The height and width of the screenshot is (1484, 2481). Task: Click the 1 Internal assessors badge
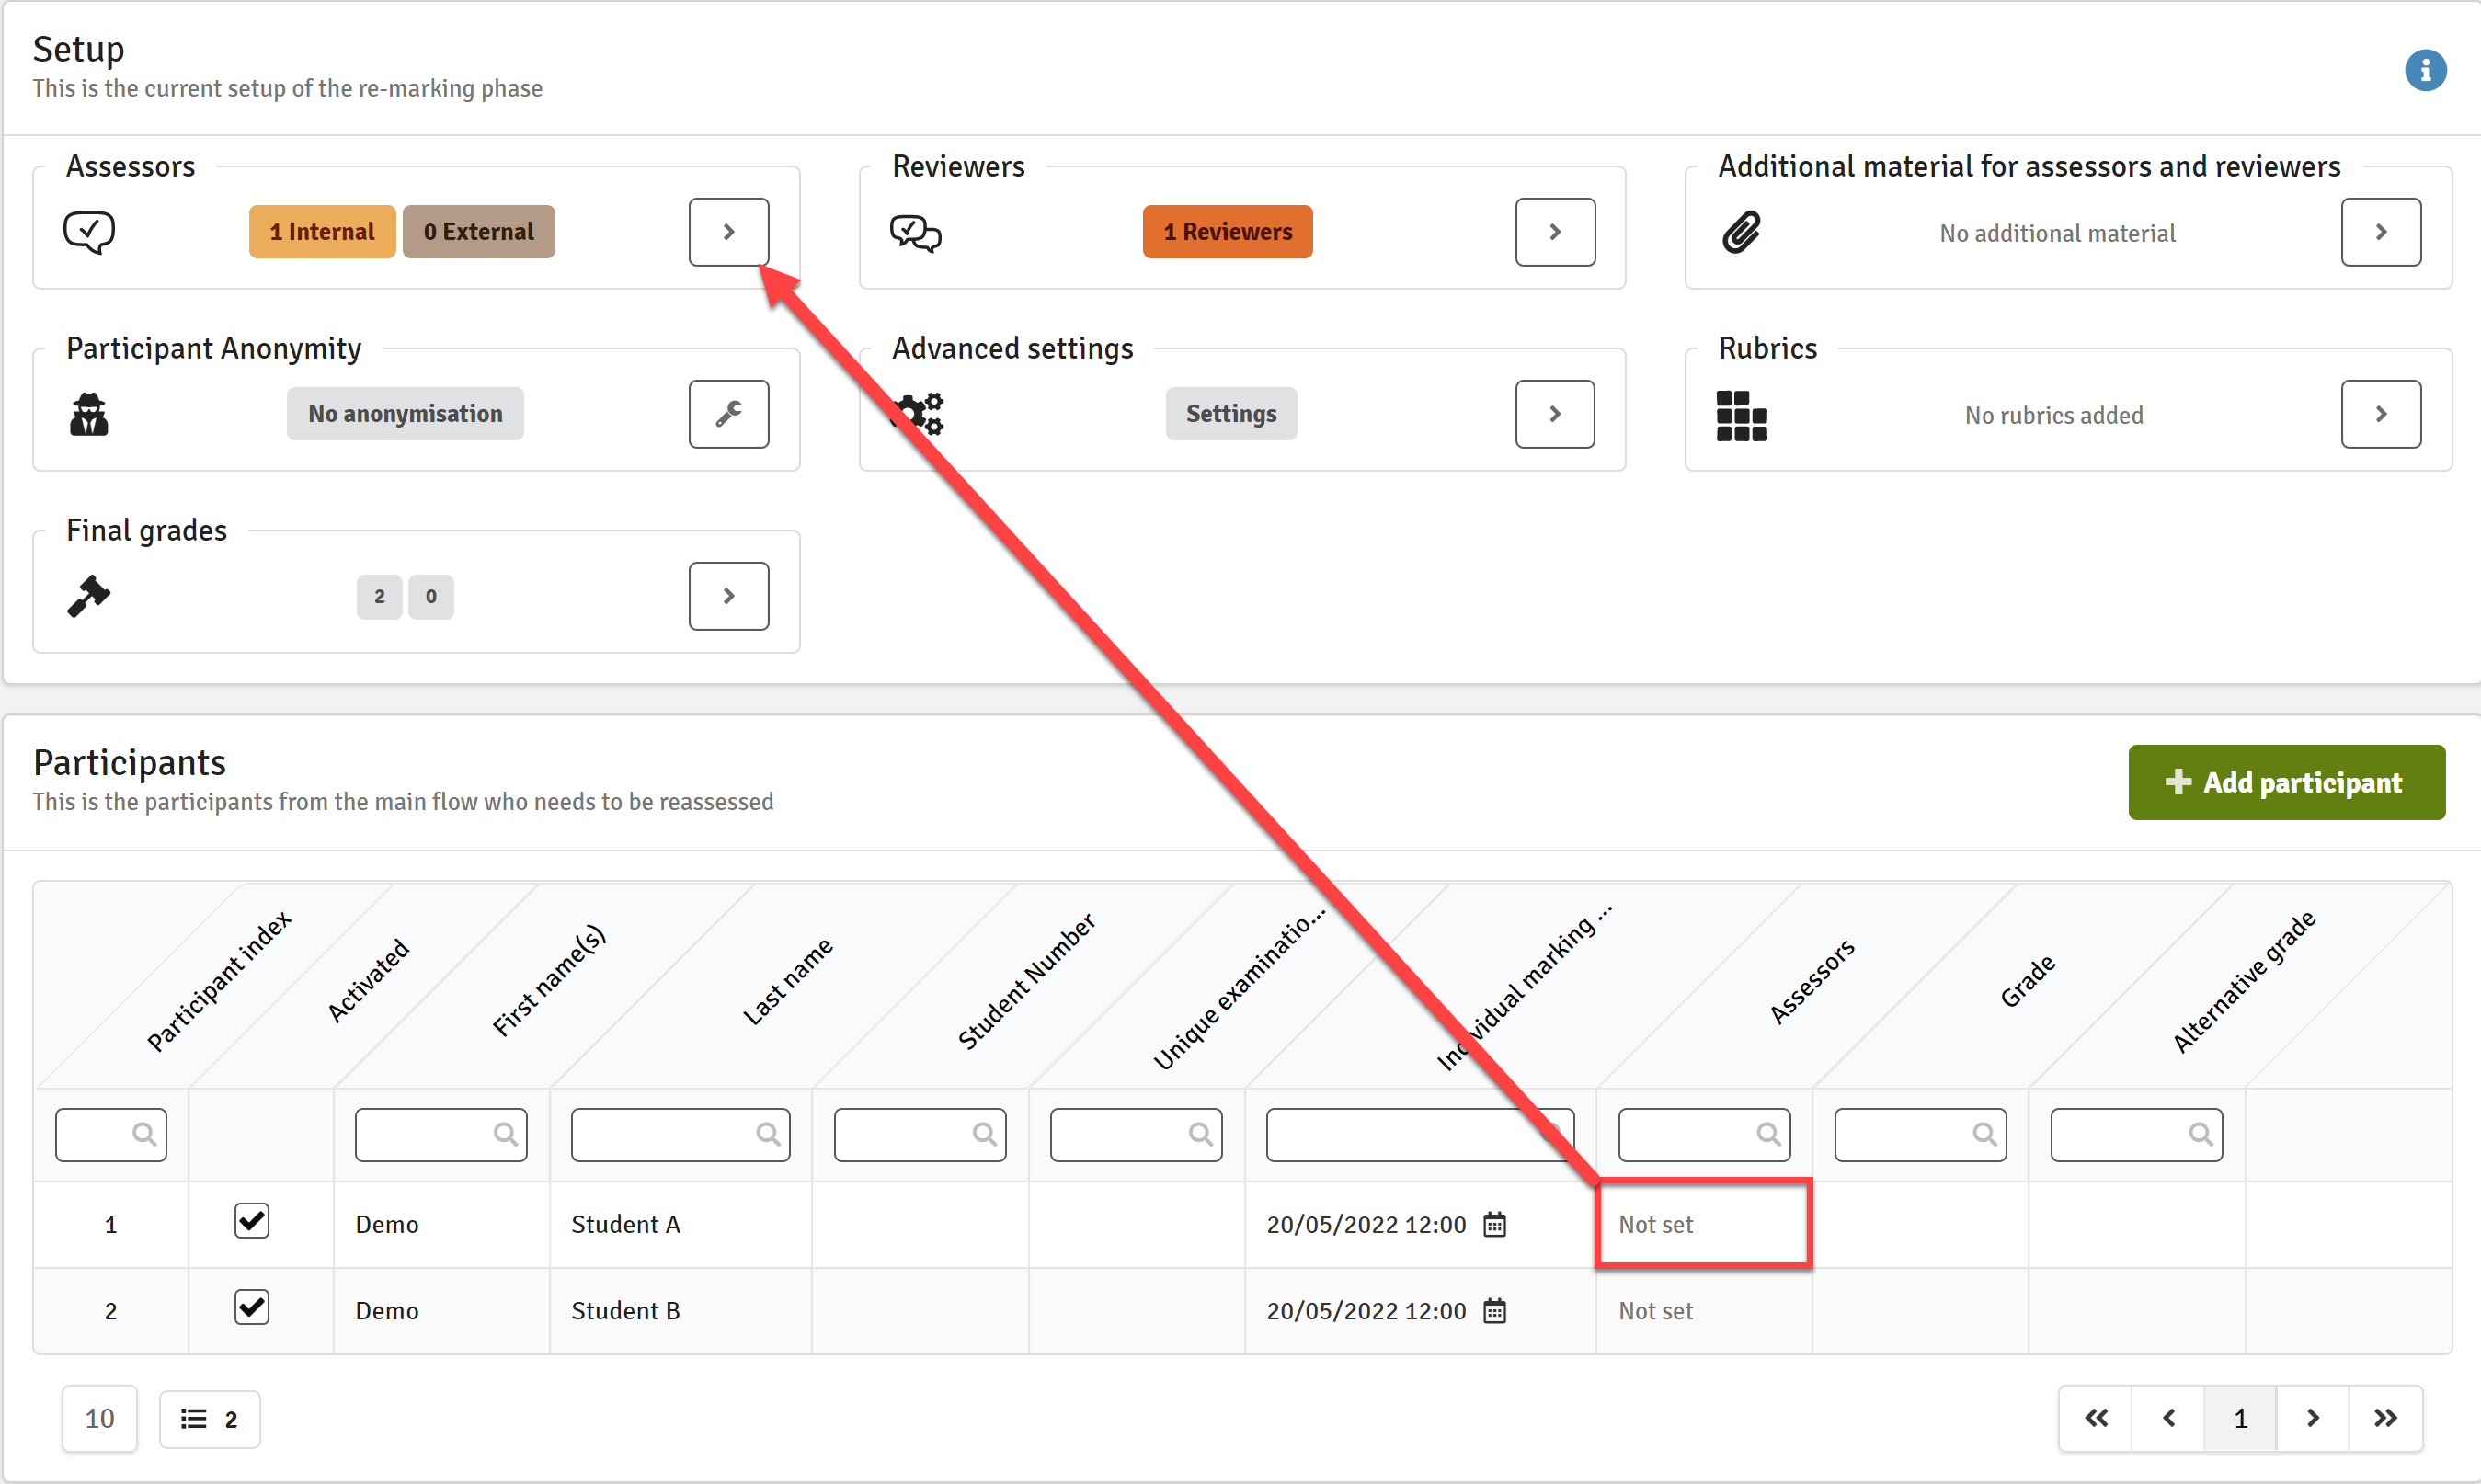(x=321, y=231)
